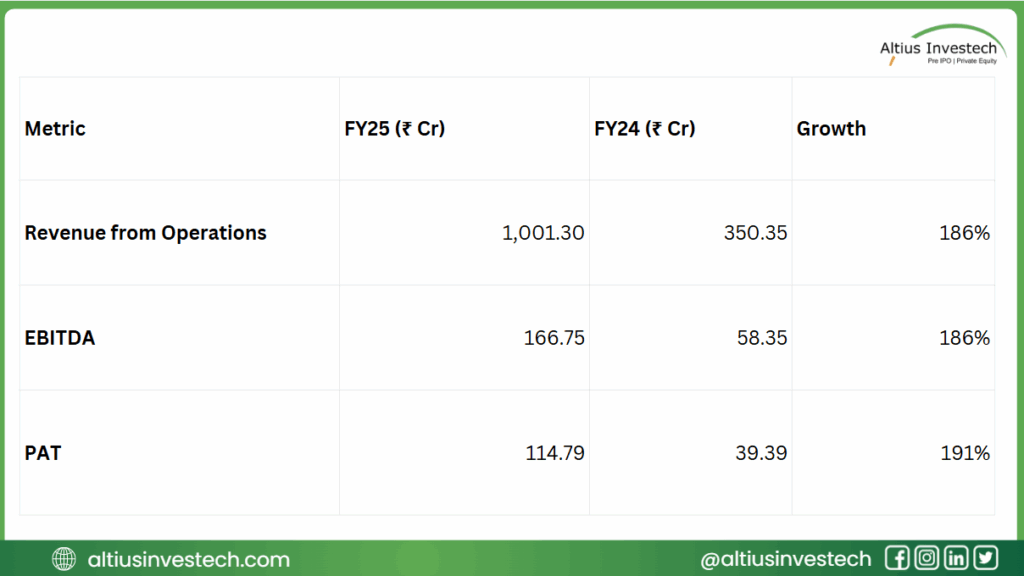Select the 1,001.30 revenue cell

(543, 233)
